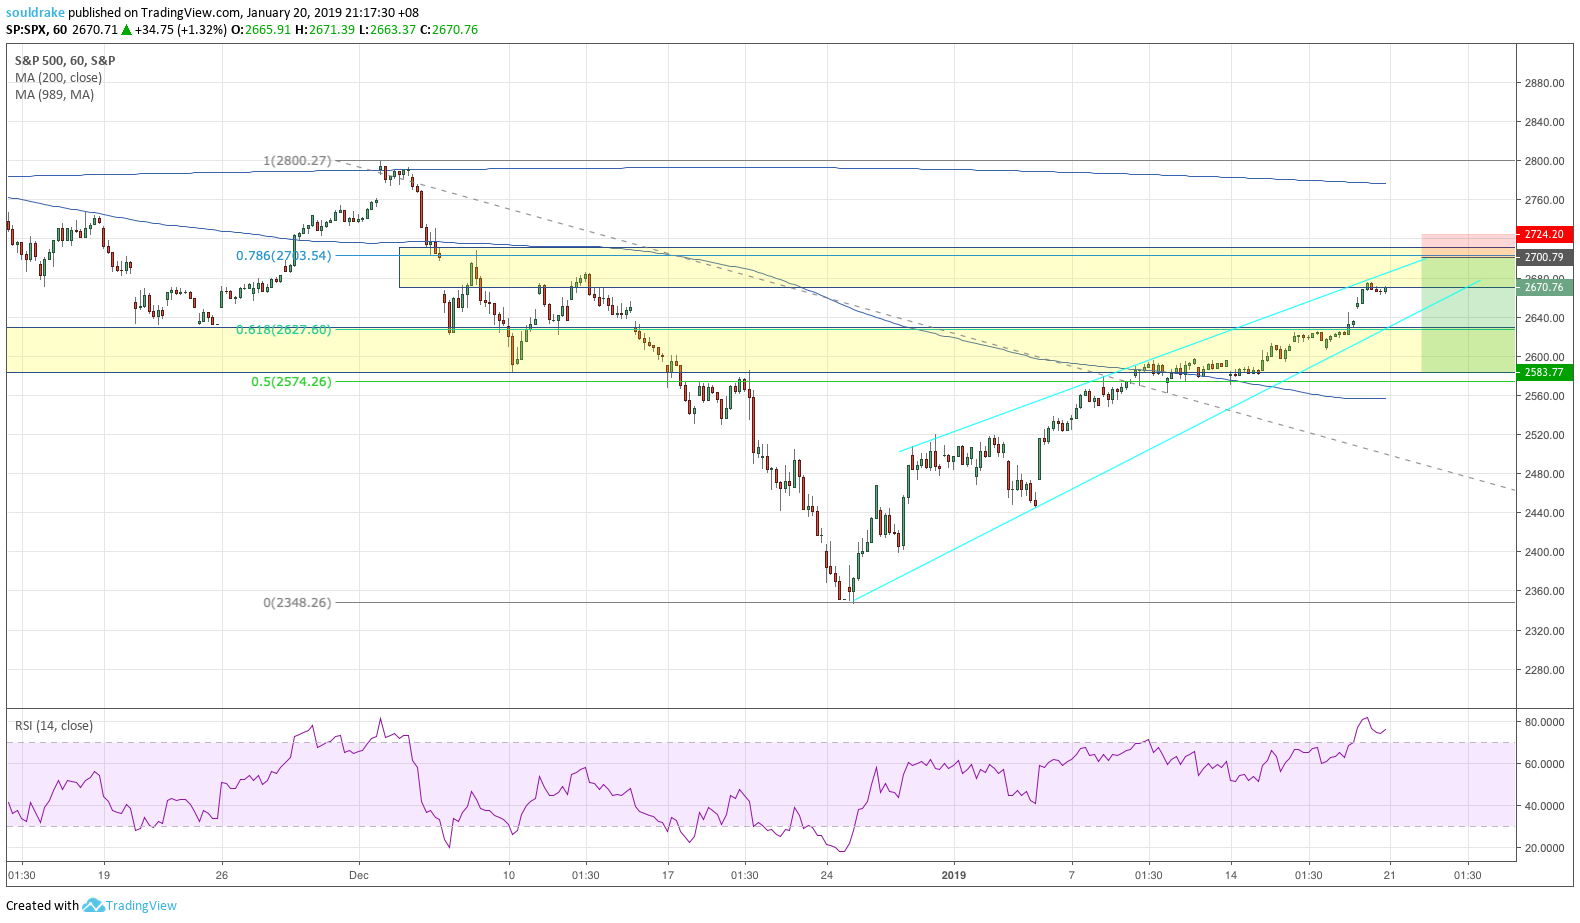Click the 2840.00 price axis tick

pyautogui.click(x=1545, y=122)
